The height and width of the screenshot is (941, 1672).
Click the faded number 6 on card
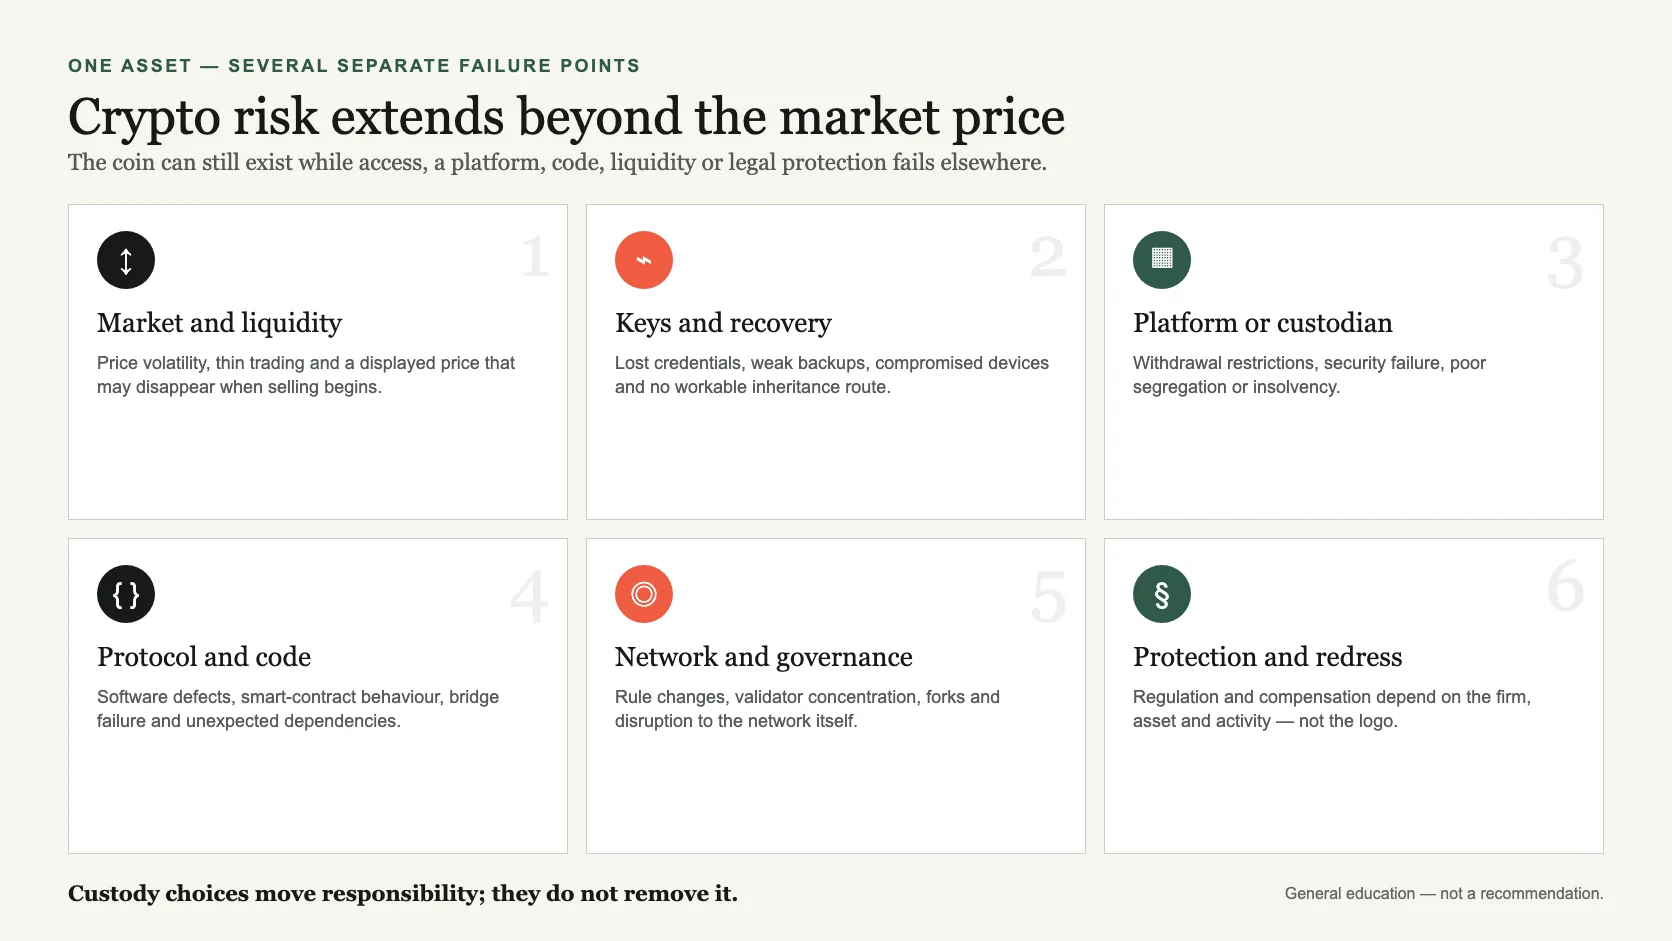pos(1566,585)
